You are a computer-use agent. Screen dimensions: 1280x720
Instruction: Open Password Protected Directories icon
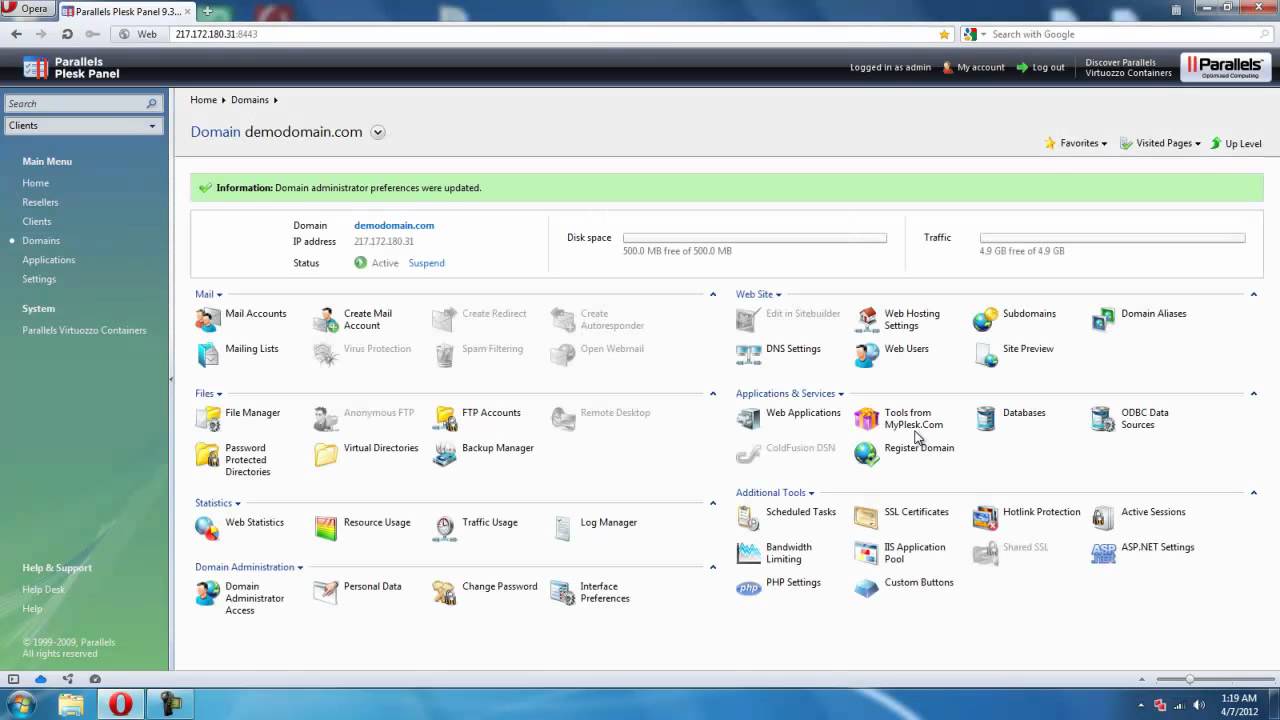click(208, 454)
